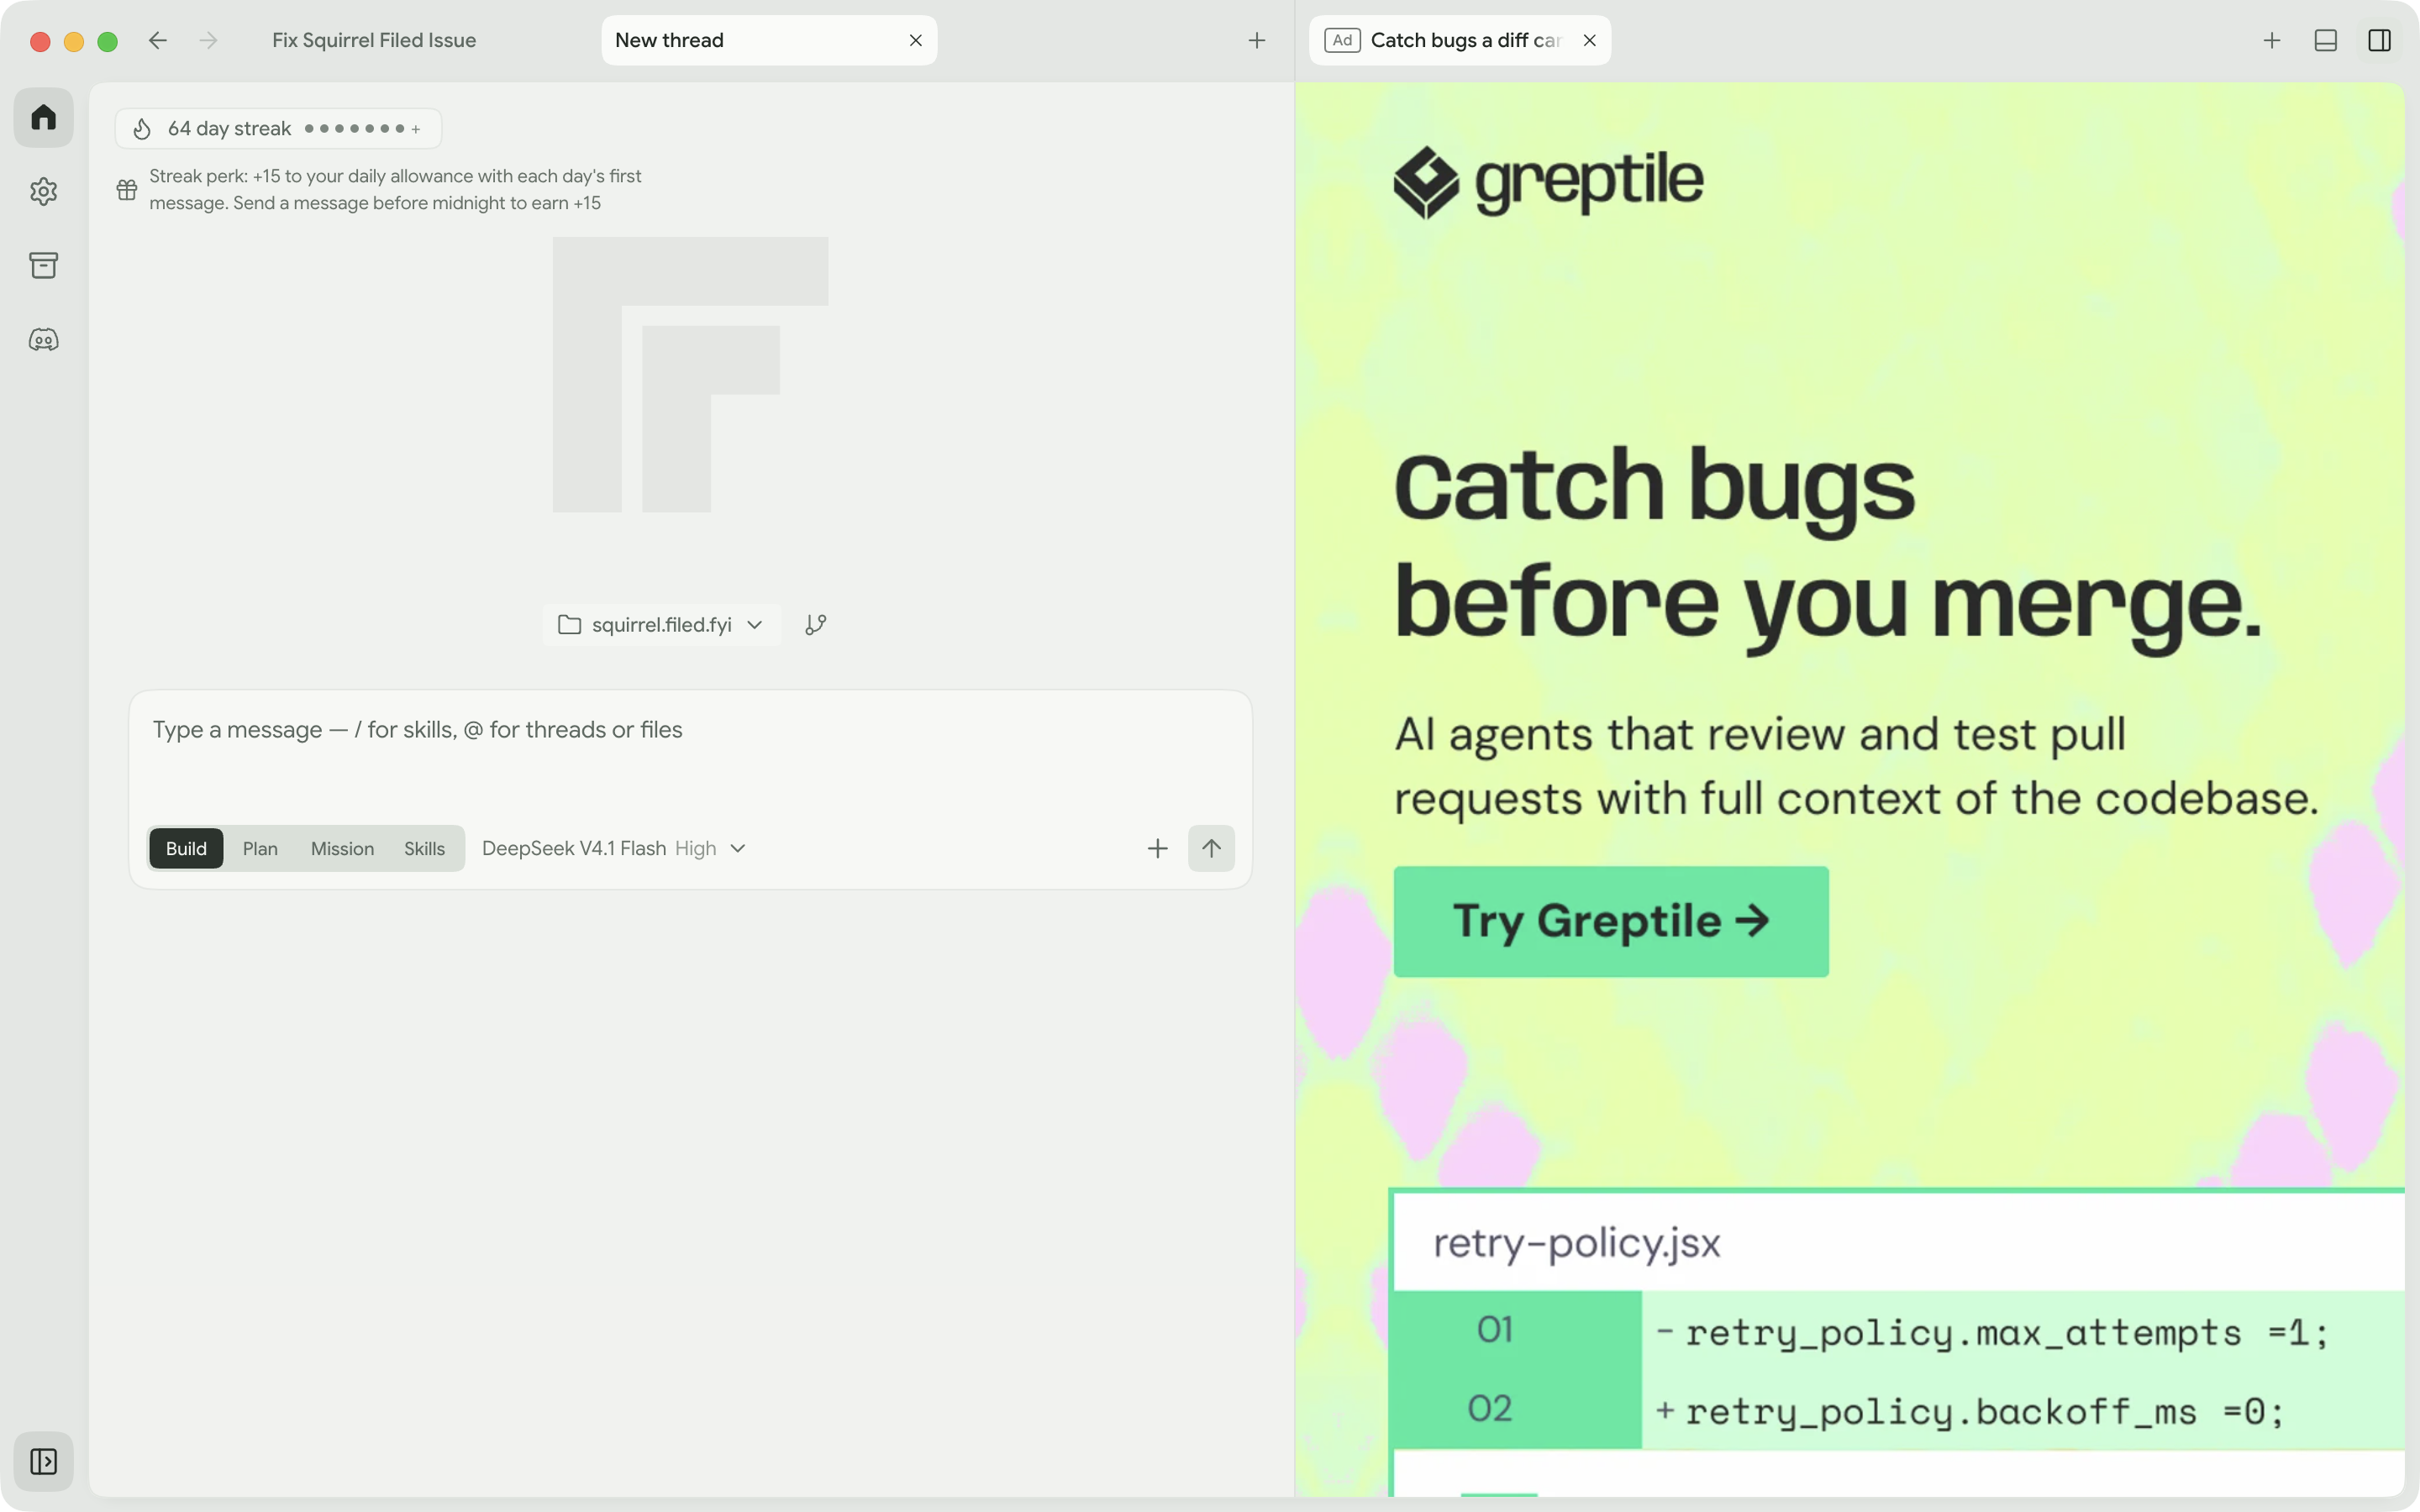Image resolution: width=2420 pixels, height=1512 pixels.
Task: Click the gift streak perk icon
Action: pyautogui.click(x=127, y=189)
